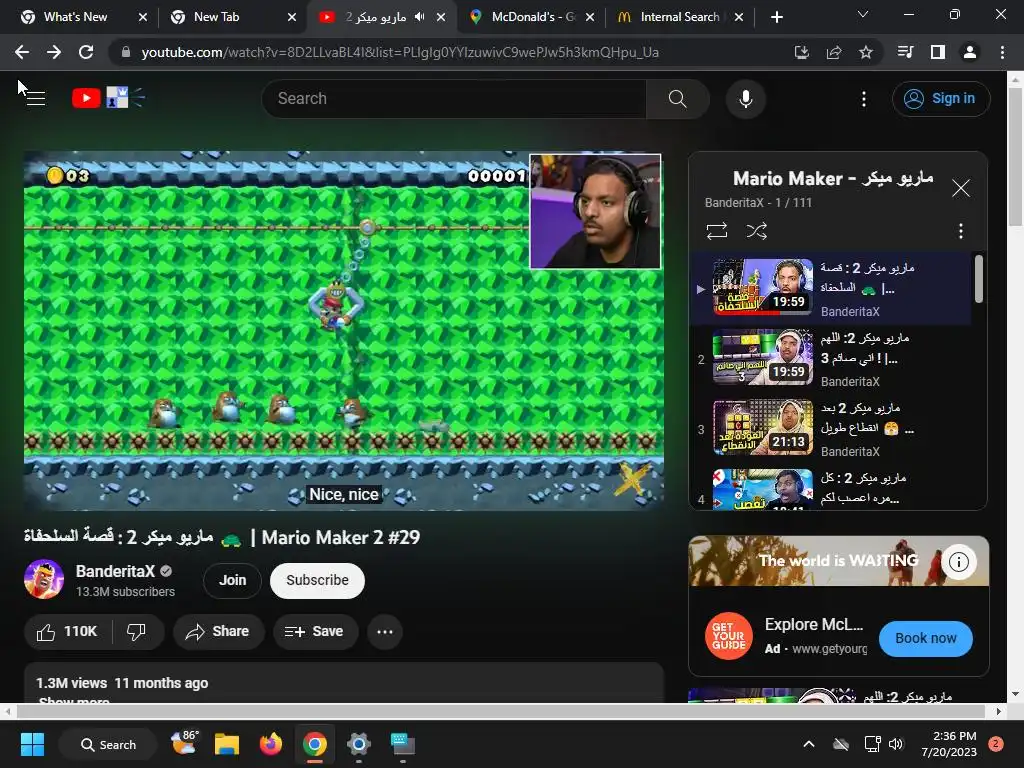1024x768 pixels.
Task: Like the video with 110K likes
Action: pos(68,632)
